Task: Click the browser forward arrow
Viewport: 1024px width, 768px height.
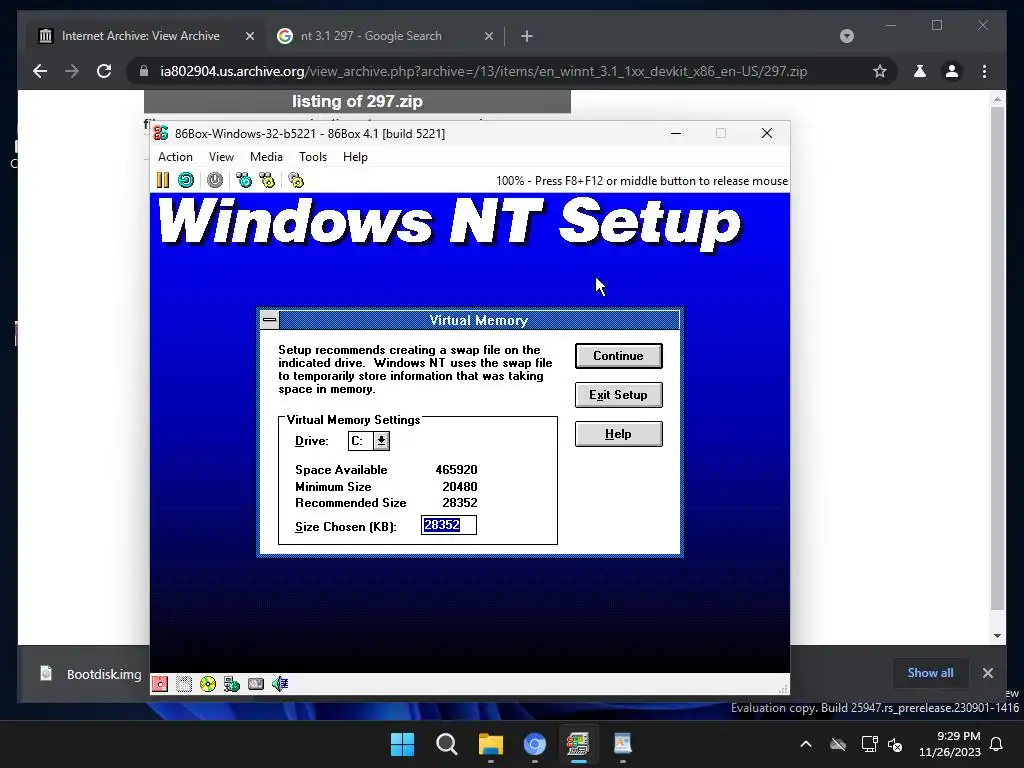Action: point(72,71)
